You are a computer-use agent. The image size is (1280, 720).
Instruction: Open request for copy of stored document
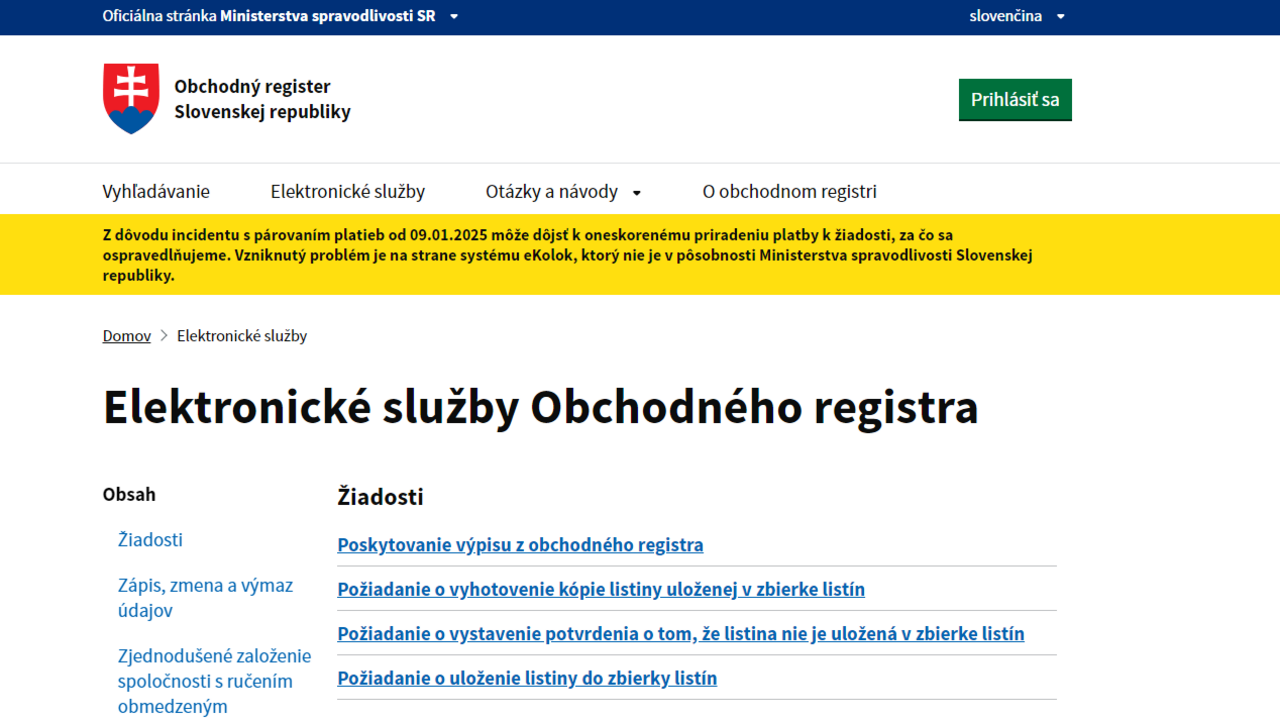coord(601,590)
